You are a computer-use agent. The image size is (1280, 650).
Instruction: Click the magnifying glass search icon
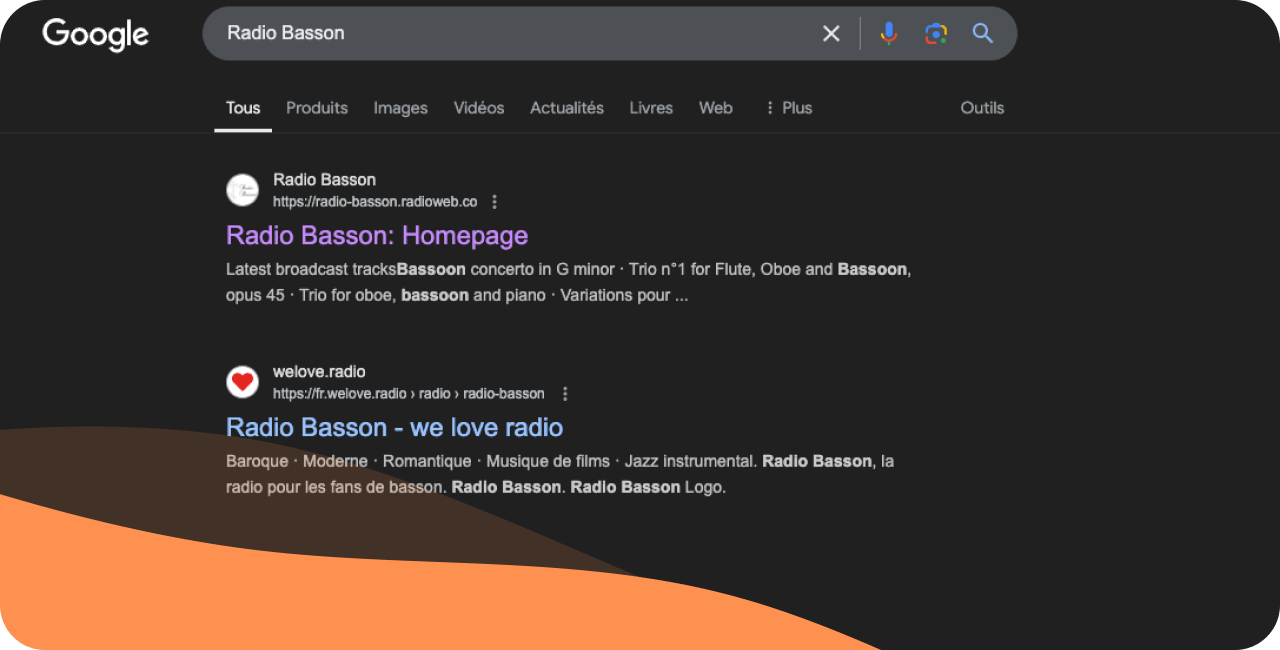(x=982, y=33)
